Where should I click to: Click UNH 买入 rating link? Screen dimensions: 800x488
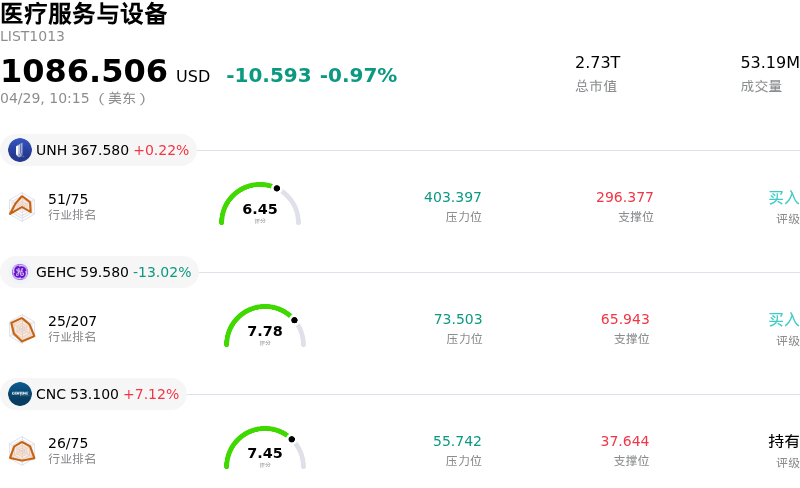click(783, 198)
